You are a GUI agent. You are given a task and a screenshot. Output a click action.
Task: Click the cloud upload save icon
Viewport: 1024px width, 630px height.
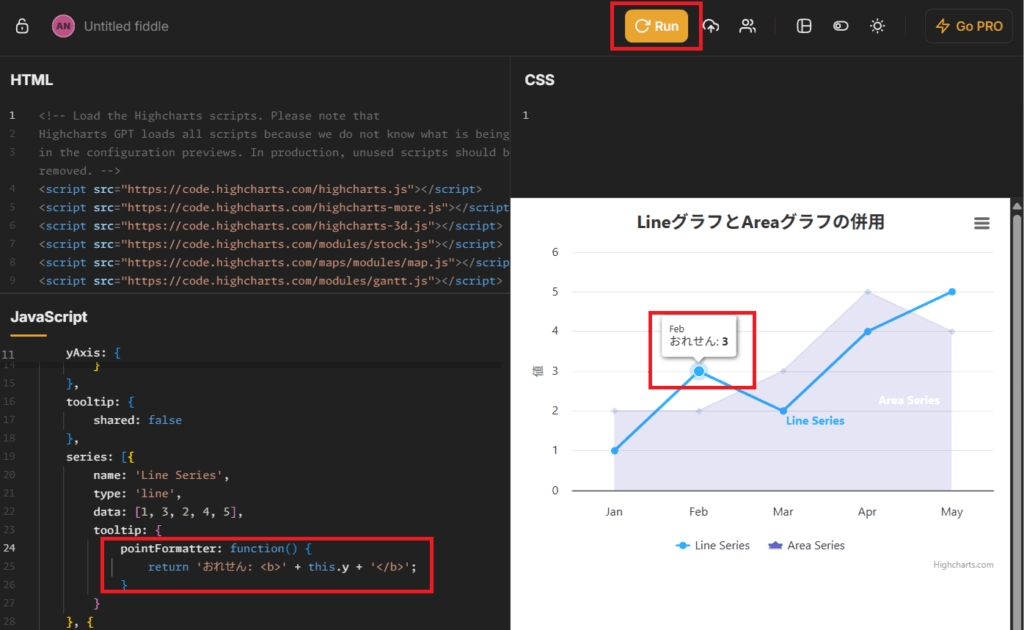tap(711, 26)
